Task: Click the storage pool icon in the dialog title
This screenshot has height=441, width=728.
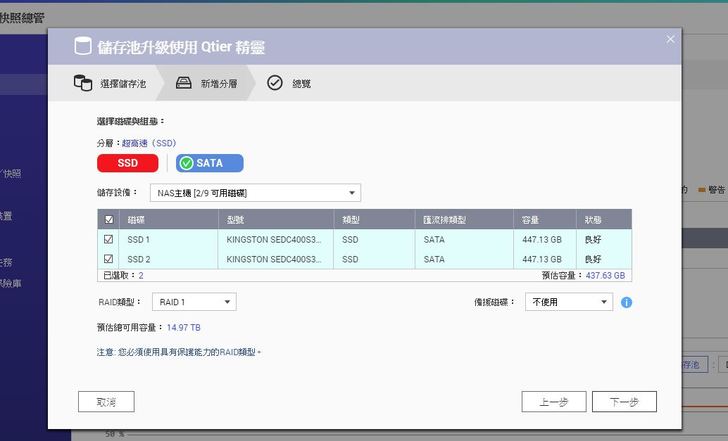Action: point(83,47)
